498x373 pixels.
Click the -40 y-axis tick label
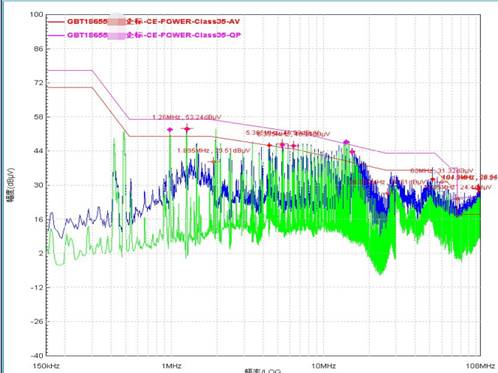(37, 355)
